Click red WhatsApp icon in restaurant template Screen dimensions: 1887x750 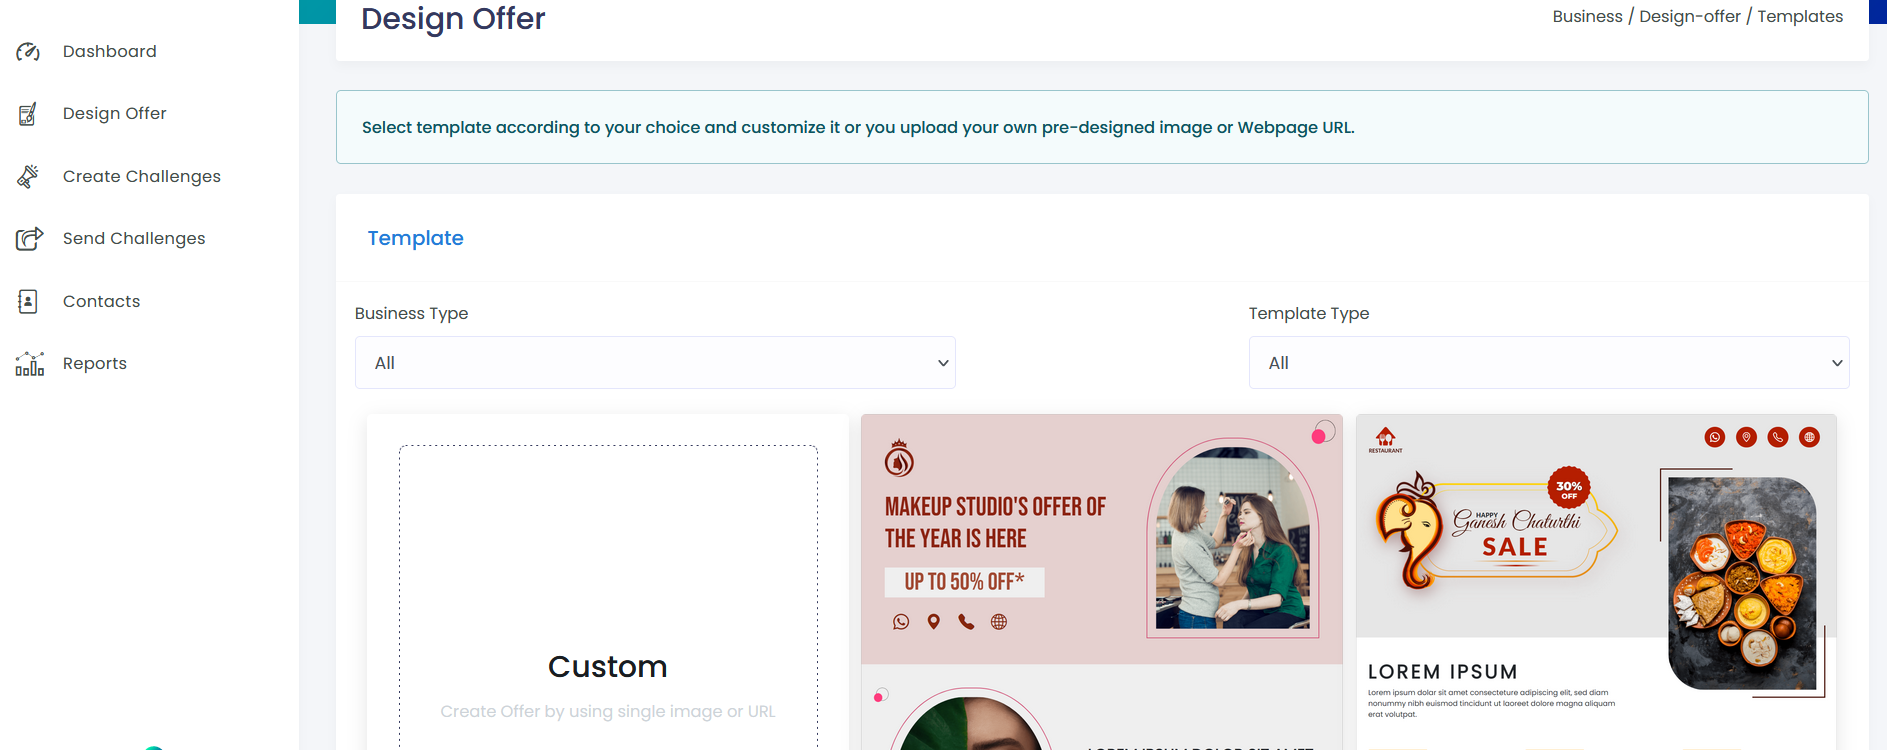[1715, 437]
